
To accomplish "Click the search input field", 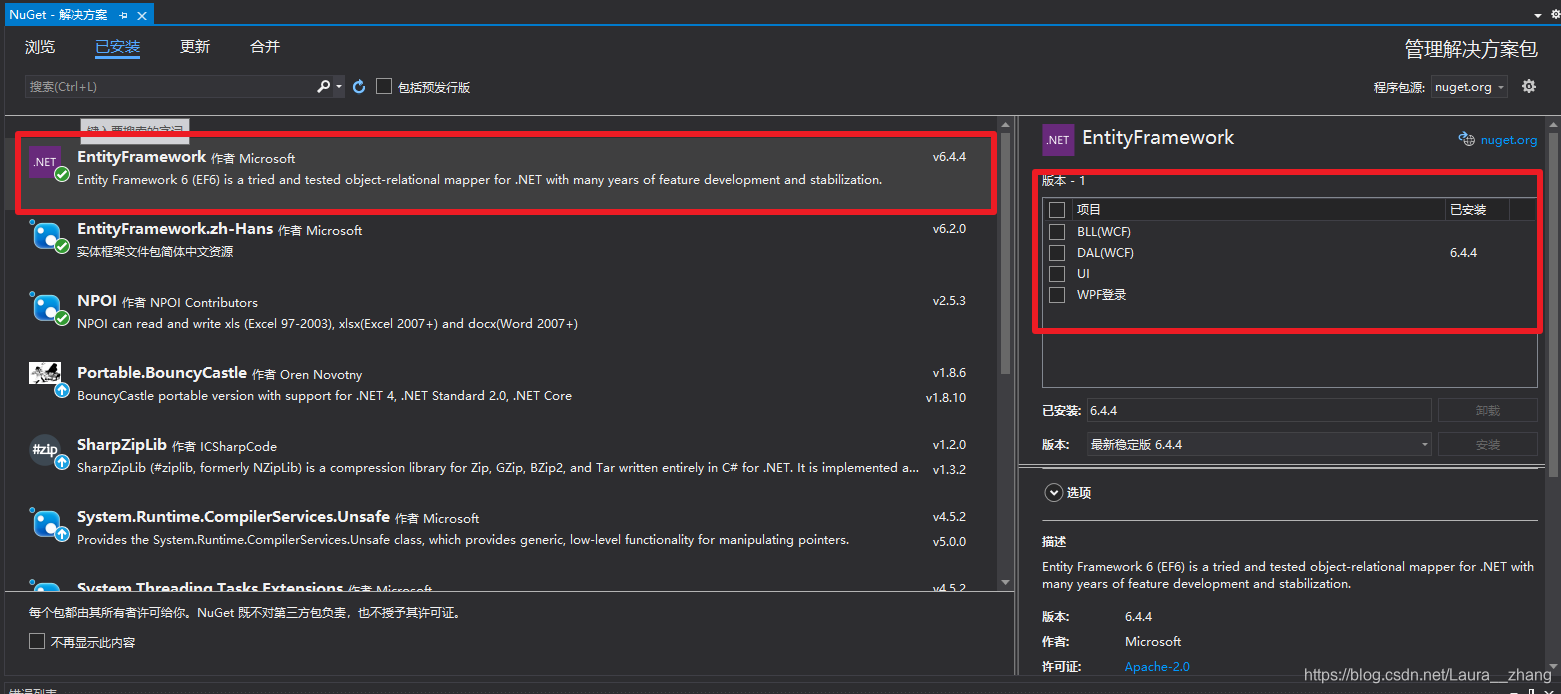I will (169, 87).
